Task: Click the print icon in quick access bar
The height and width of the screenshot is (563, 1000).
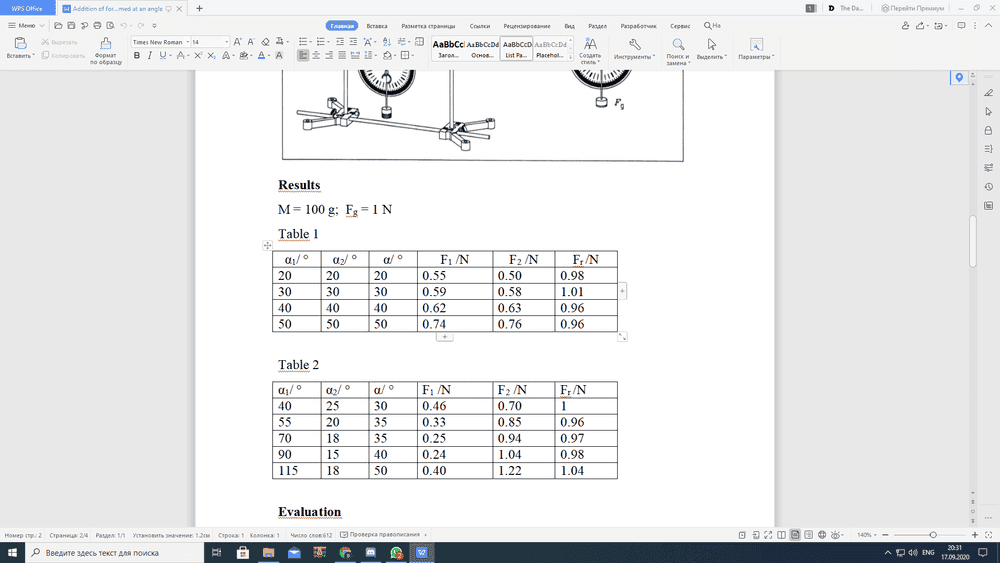Action: tap(97, 25)
